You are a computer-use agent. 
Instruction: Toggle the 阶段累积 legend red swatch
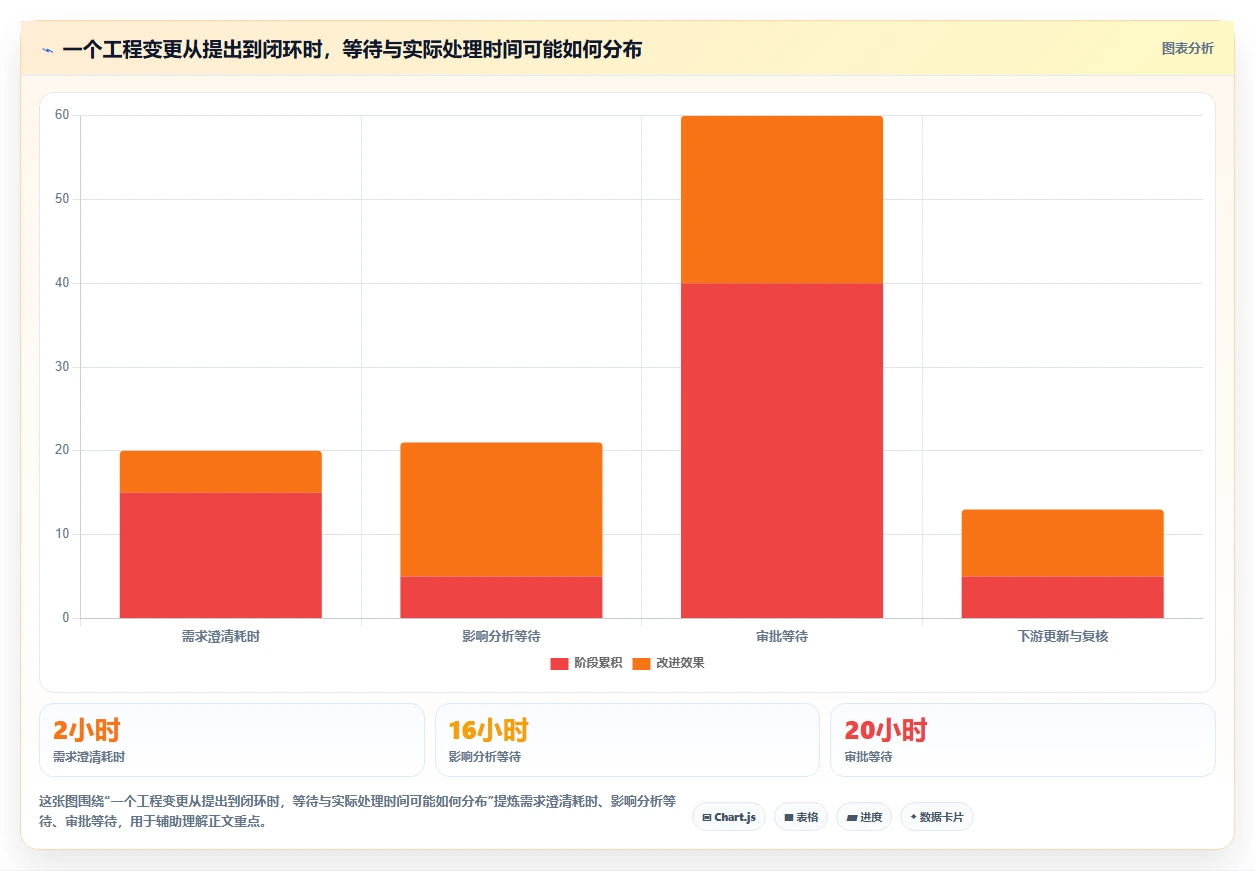pos(559,663)
